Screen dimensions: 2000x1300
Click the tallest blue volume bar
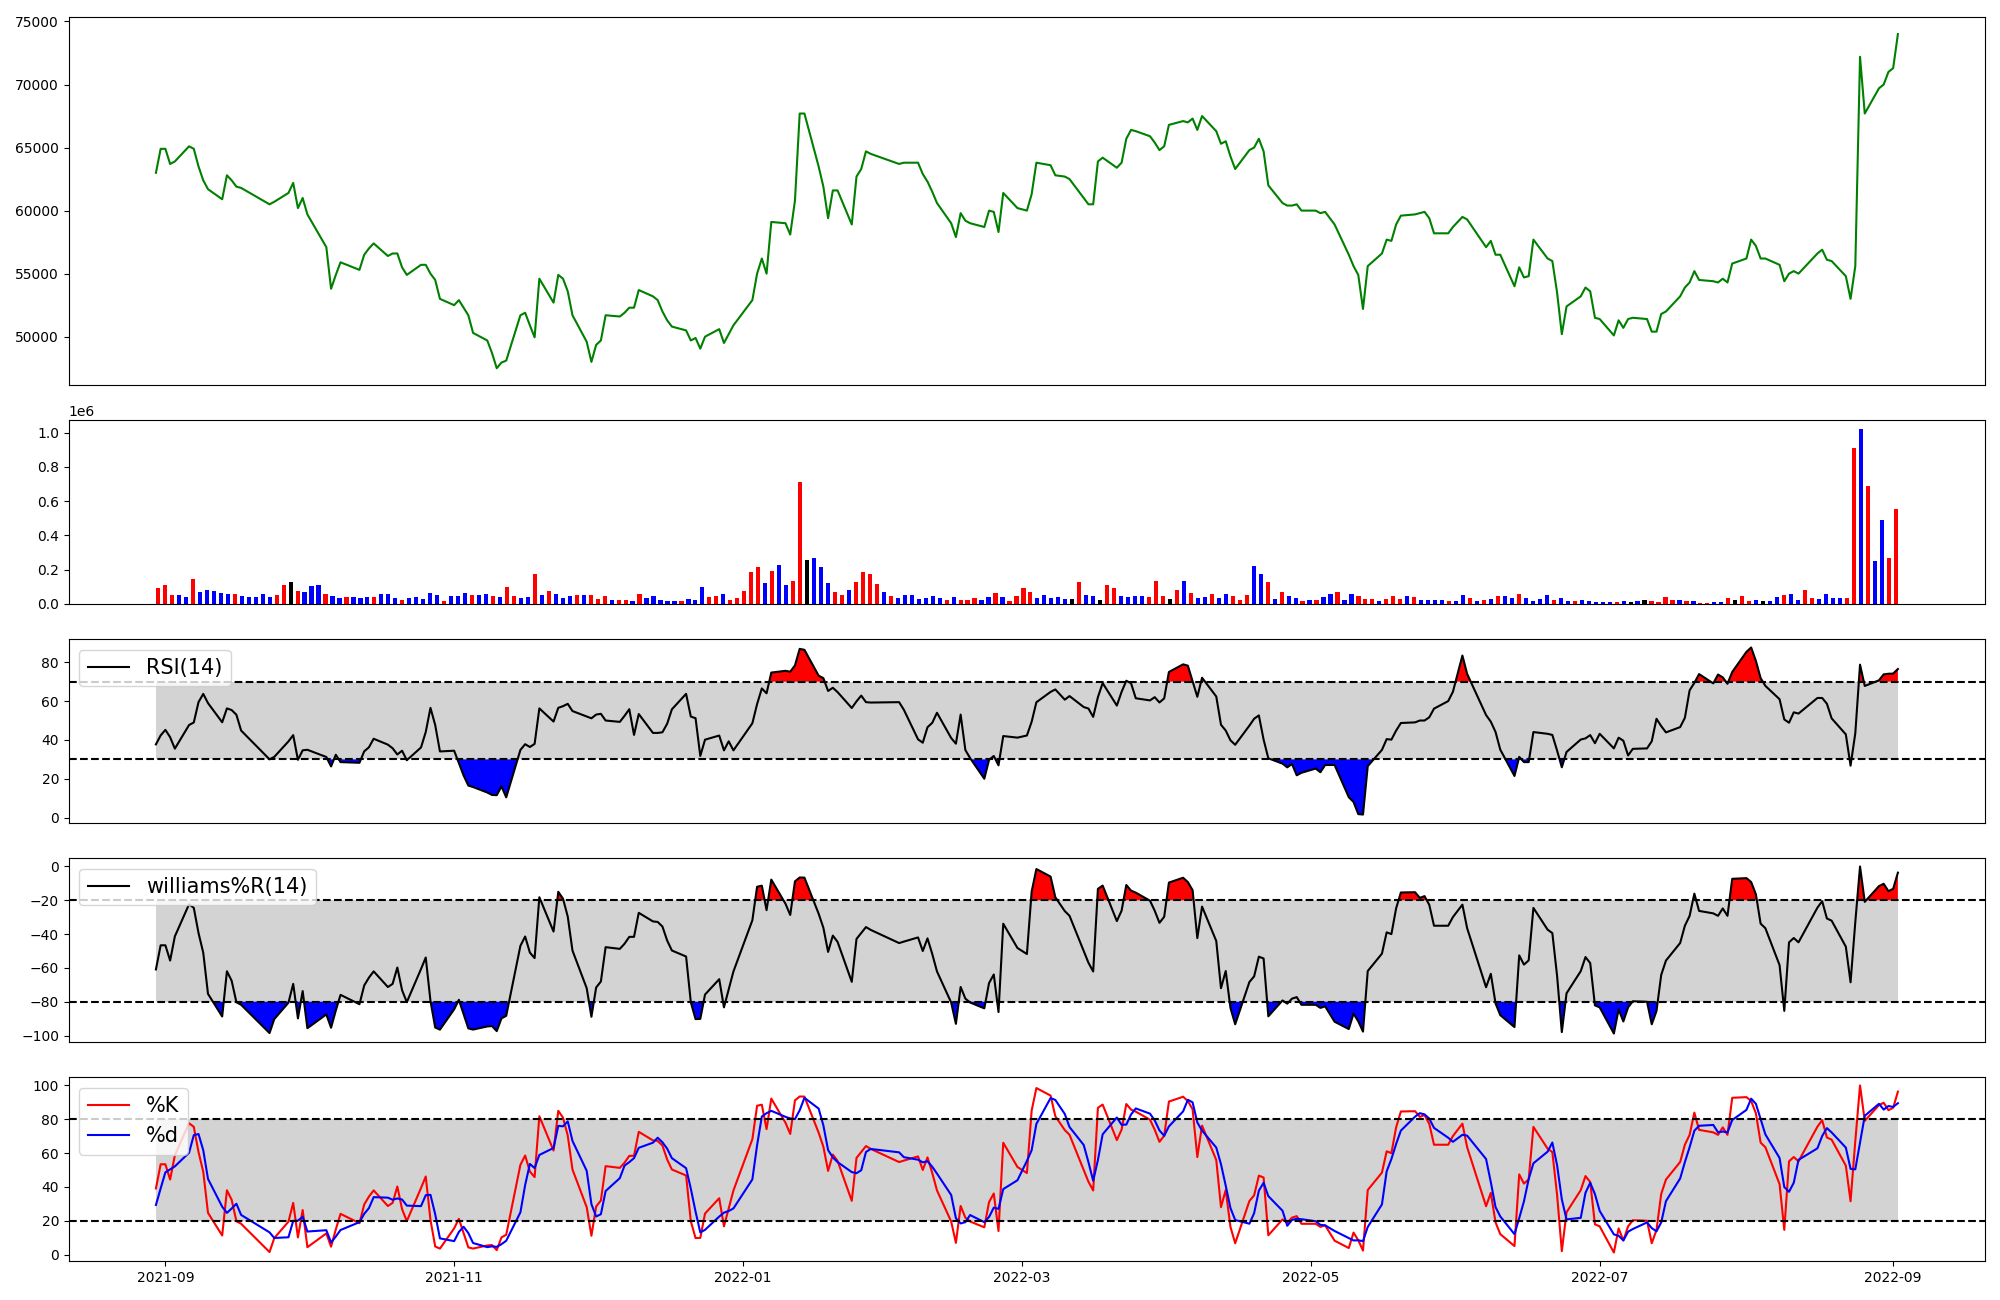[1861, 515]
